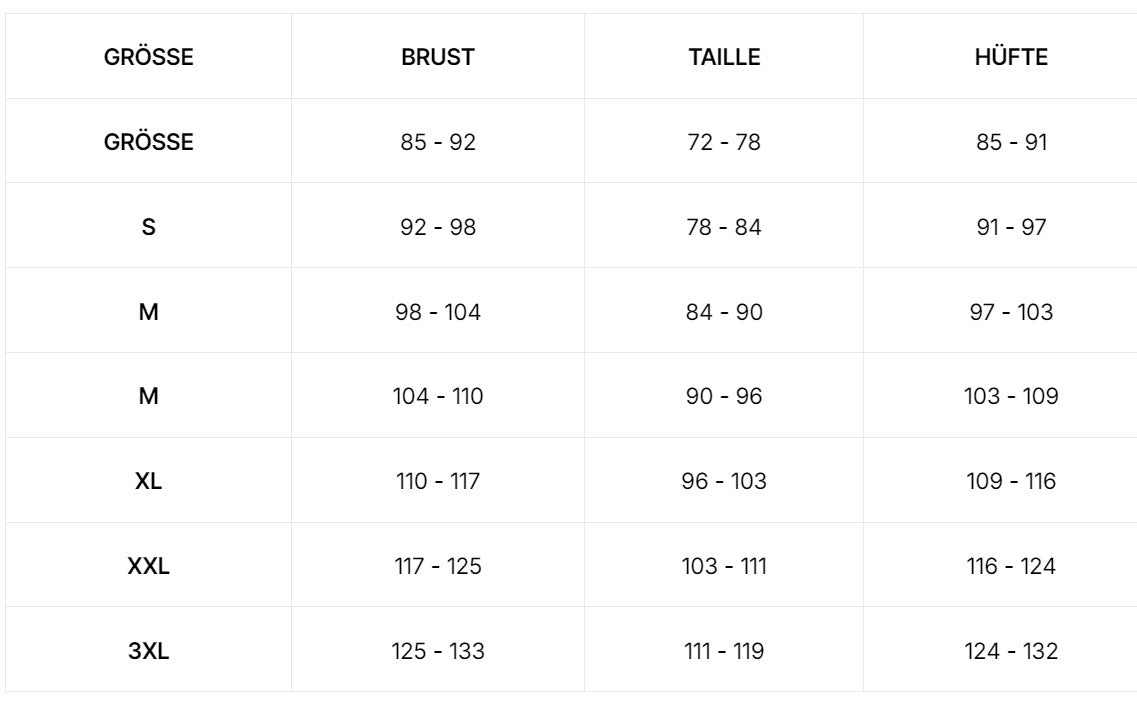Screen dimensions: 1137x702
Task: Select the 116 - 124 hip cell
Action: [1010, 567]
